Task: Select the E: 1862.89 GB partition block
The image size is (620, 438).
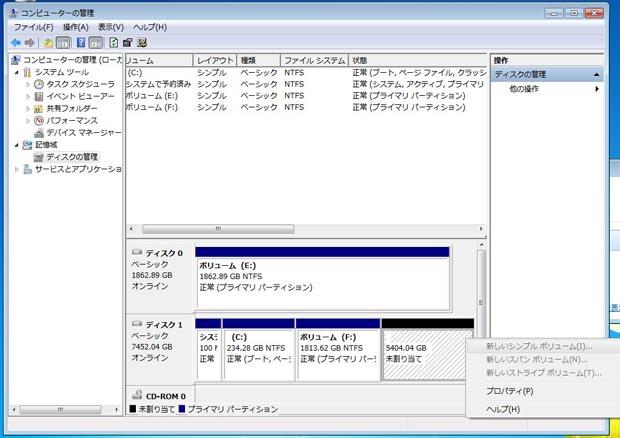Action: coord(323,278)
